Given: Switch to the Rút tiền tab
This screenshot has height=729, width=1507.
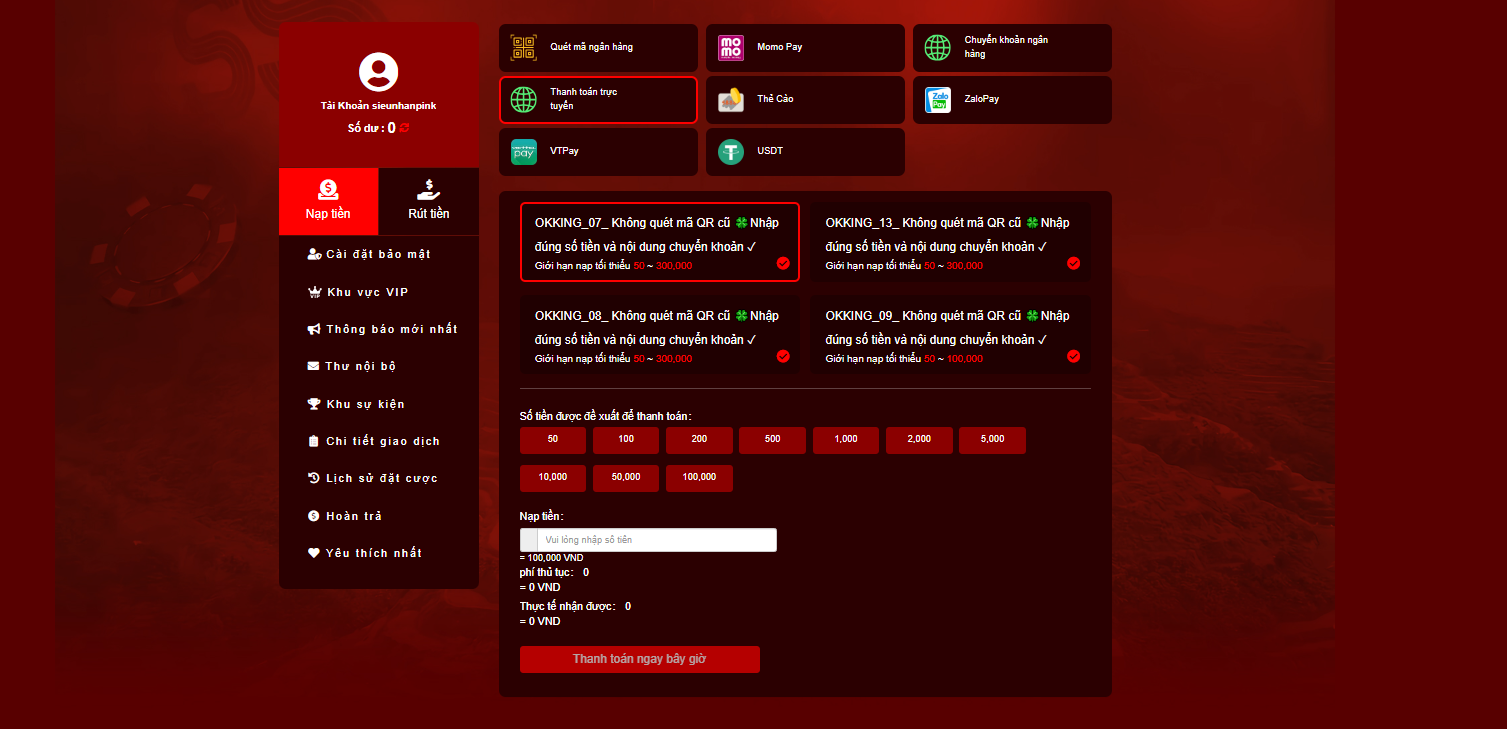Looking at the screenshot, I should click(x=429, y=202).
